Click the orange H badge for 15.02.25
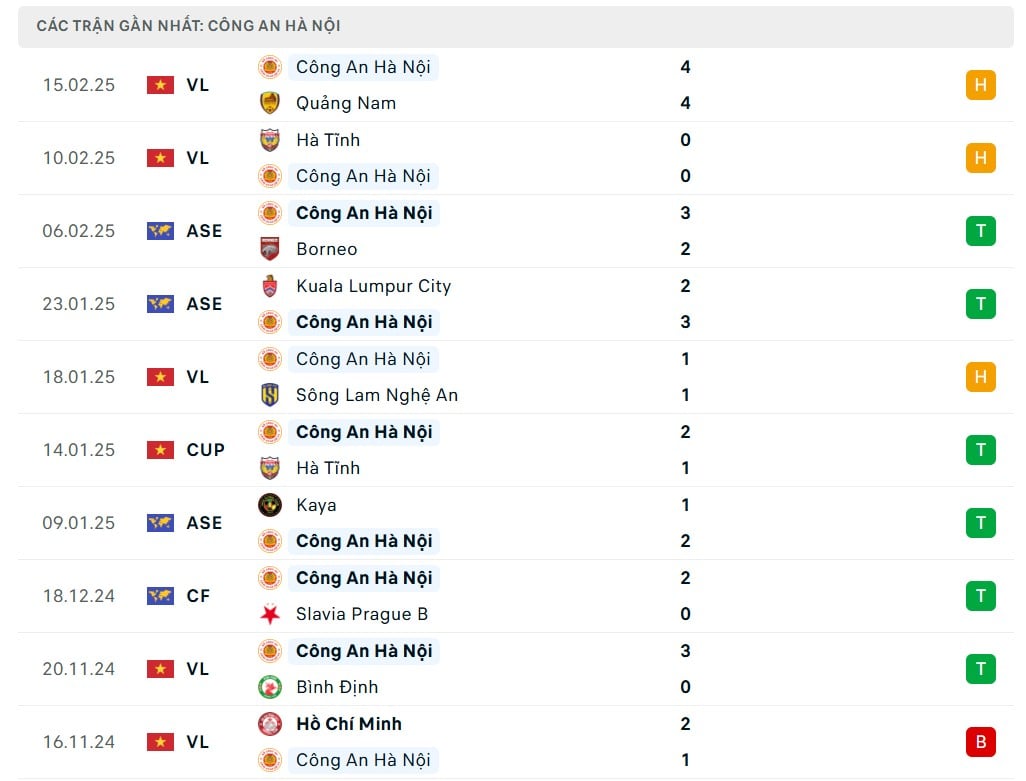 point(980,85)
